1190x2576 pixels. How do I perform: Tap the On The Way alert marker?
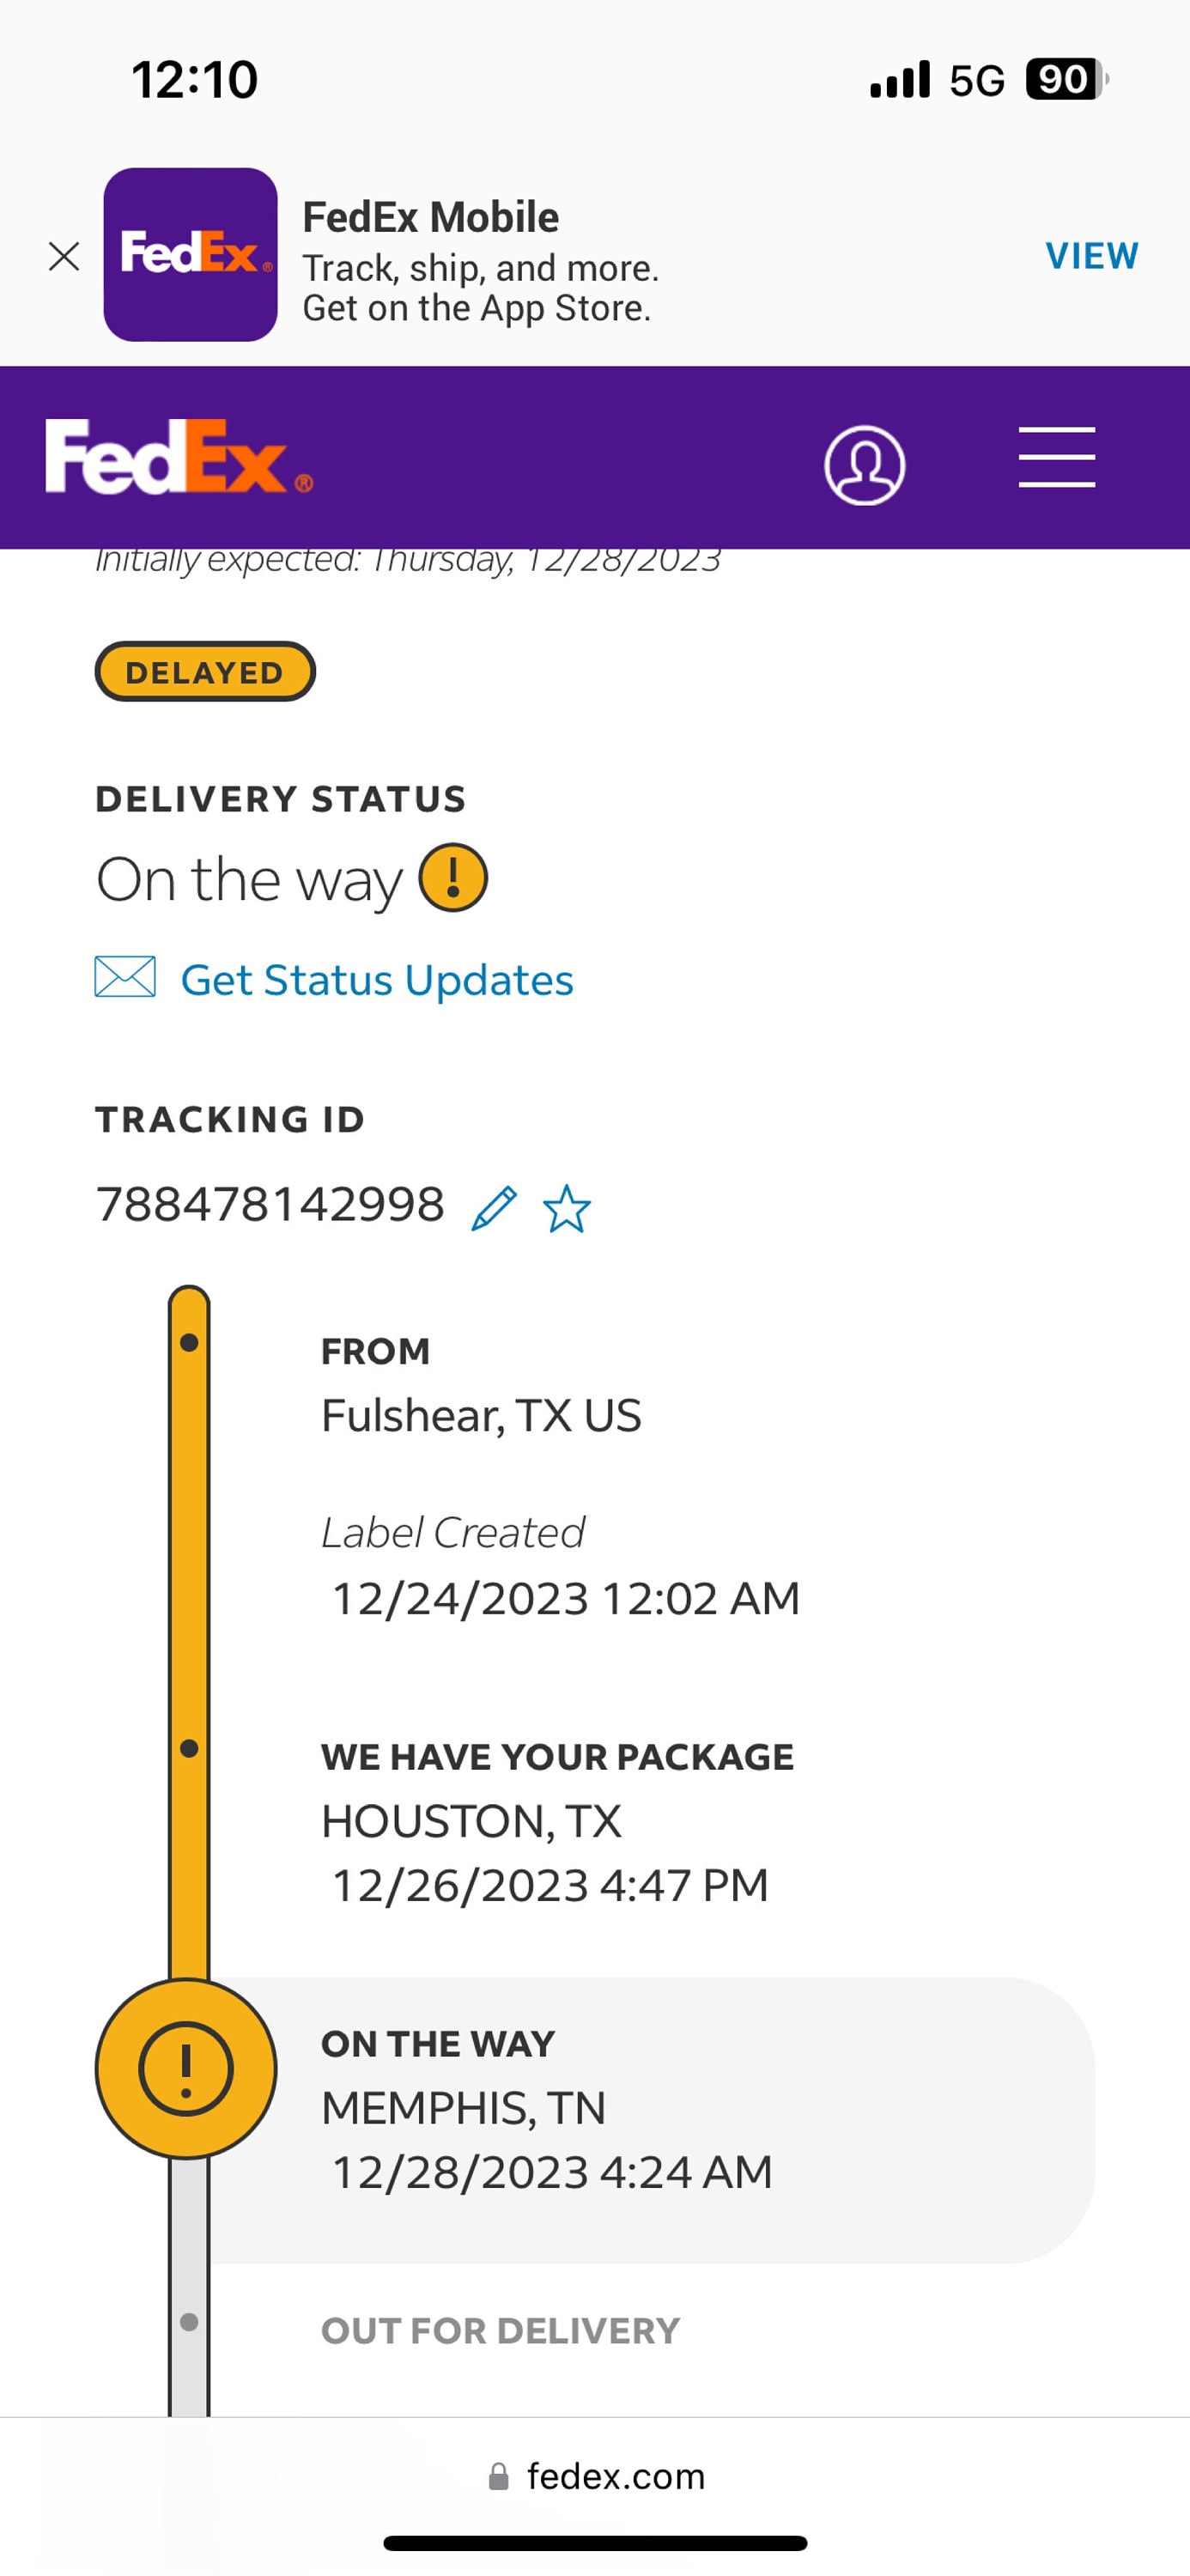(x=186, y=2068)
